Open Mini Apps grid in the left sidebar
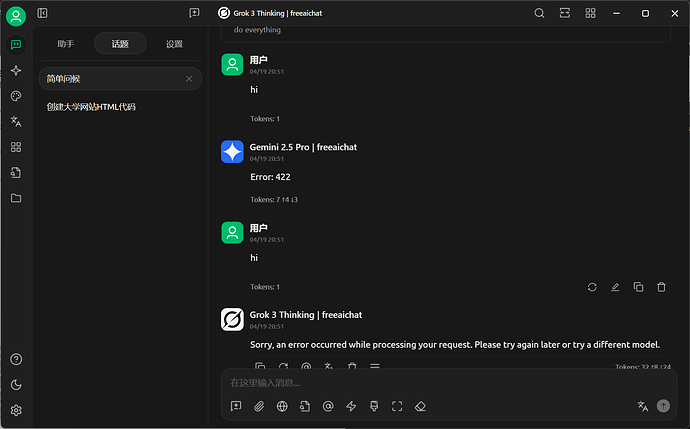Viewport: 690px width, 429px height. (16, 147)
